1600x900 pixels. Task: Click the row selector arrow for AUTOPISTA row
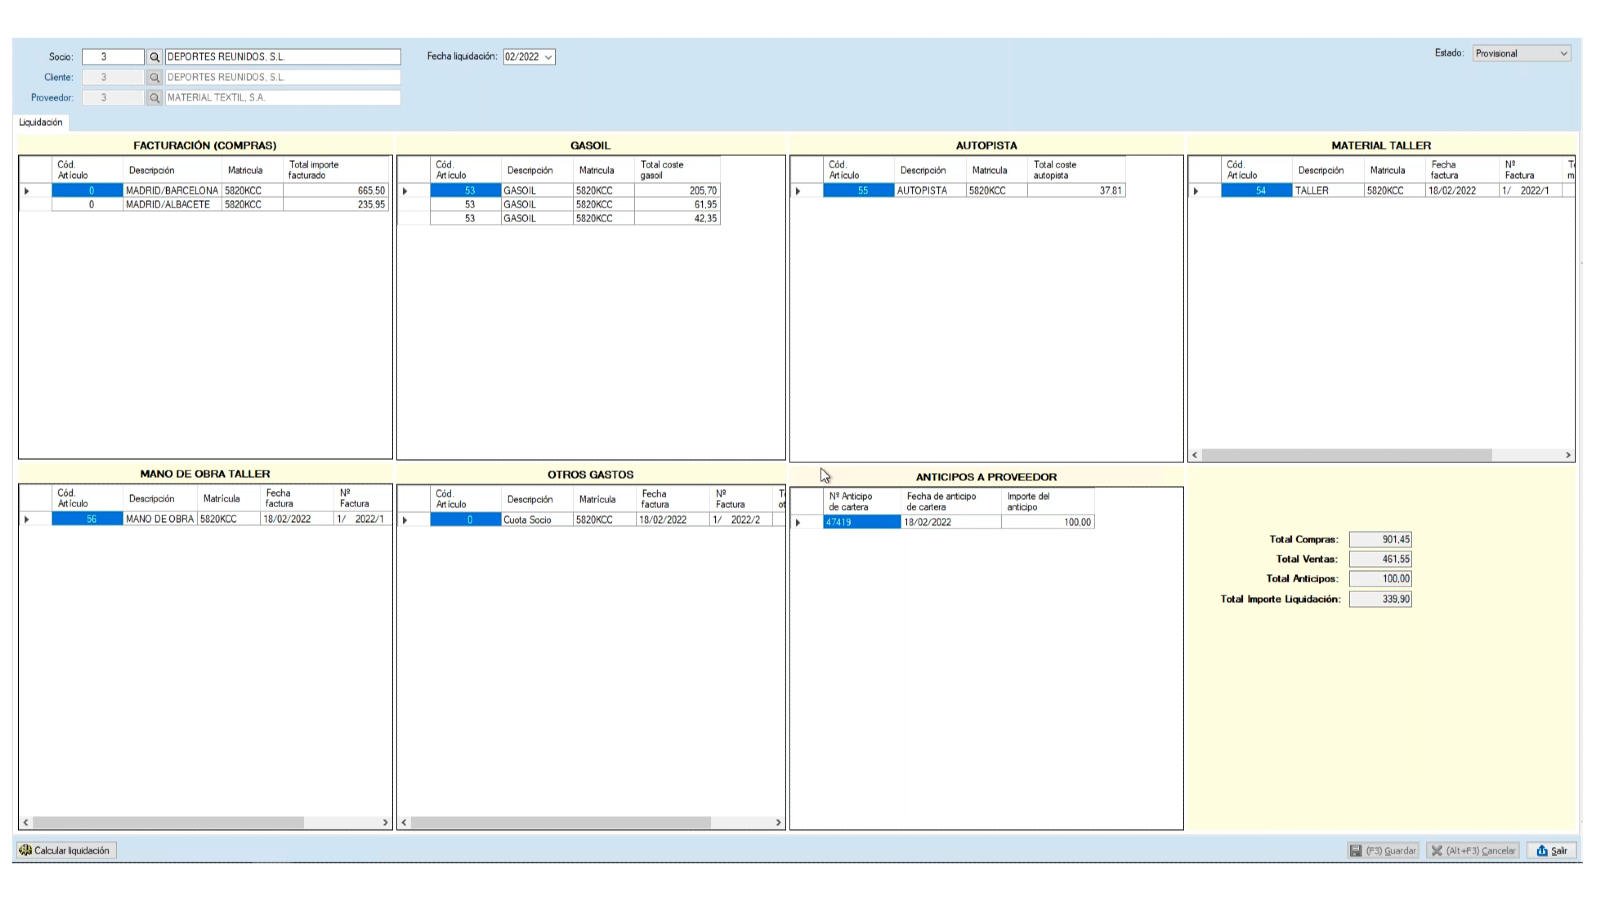coord(798,190)
